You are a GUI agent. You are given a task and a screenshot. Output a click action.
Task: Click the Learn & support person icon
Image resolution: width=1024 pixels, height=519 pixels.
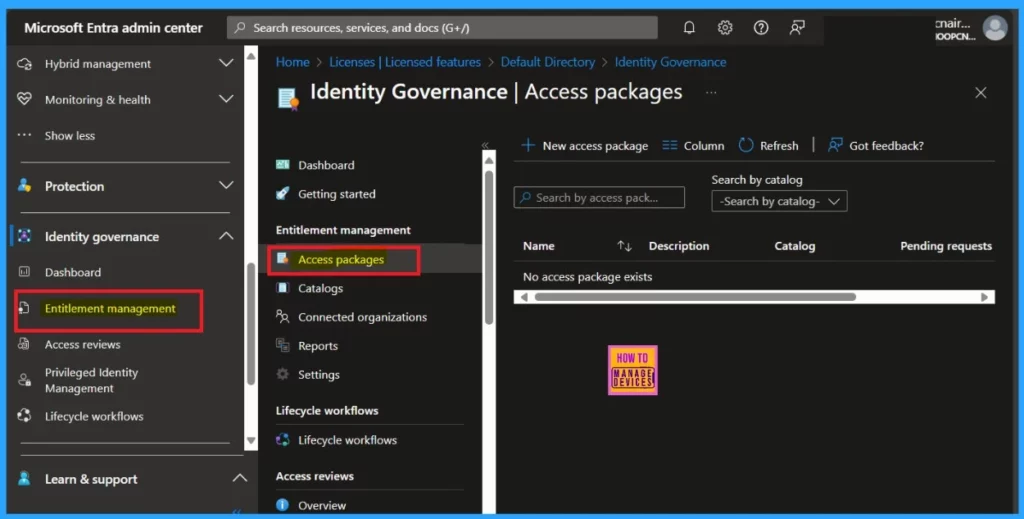(25, 479)
